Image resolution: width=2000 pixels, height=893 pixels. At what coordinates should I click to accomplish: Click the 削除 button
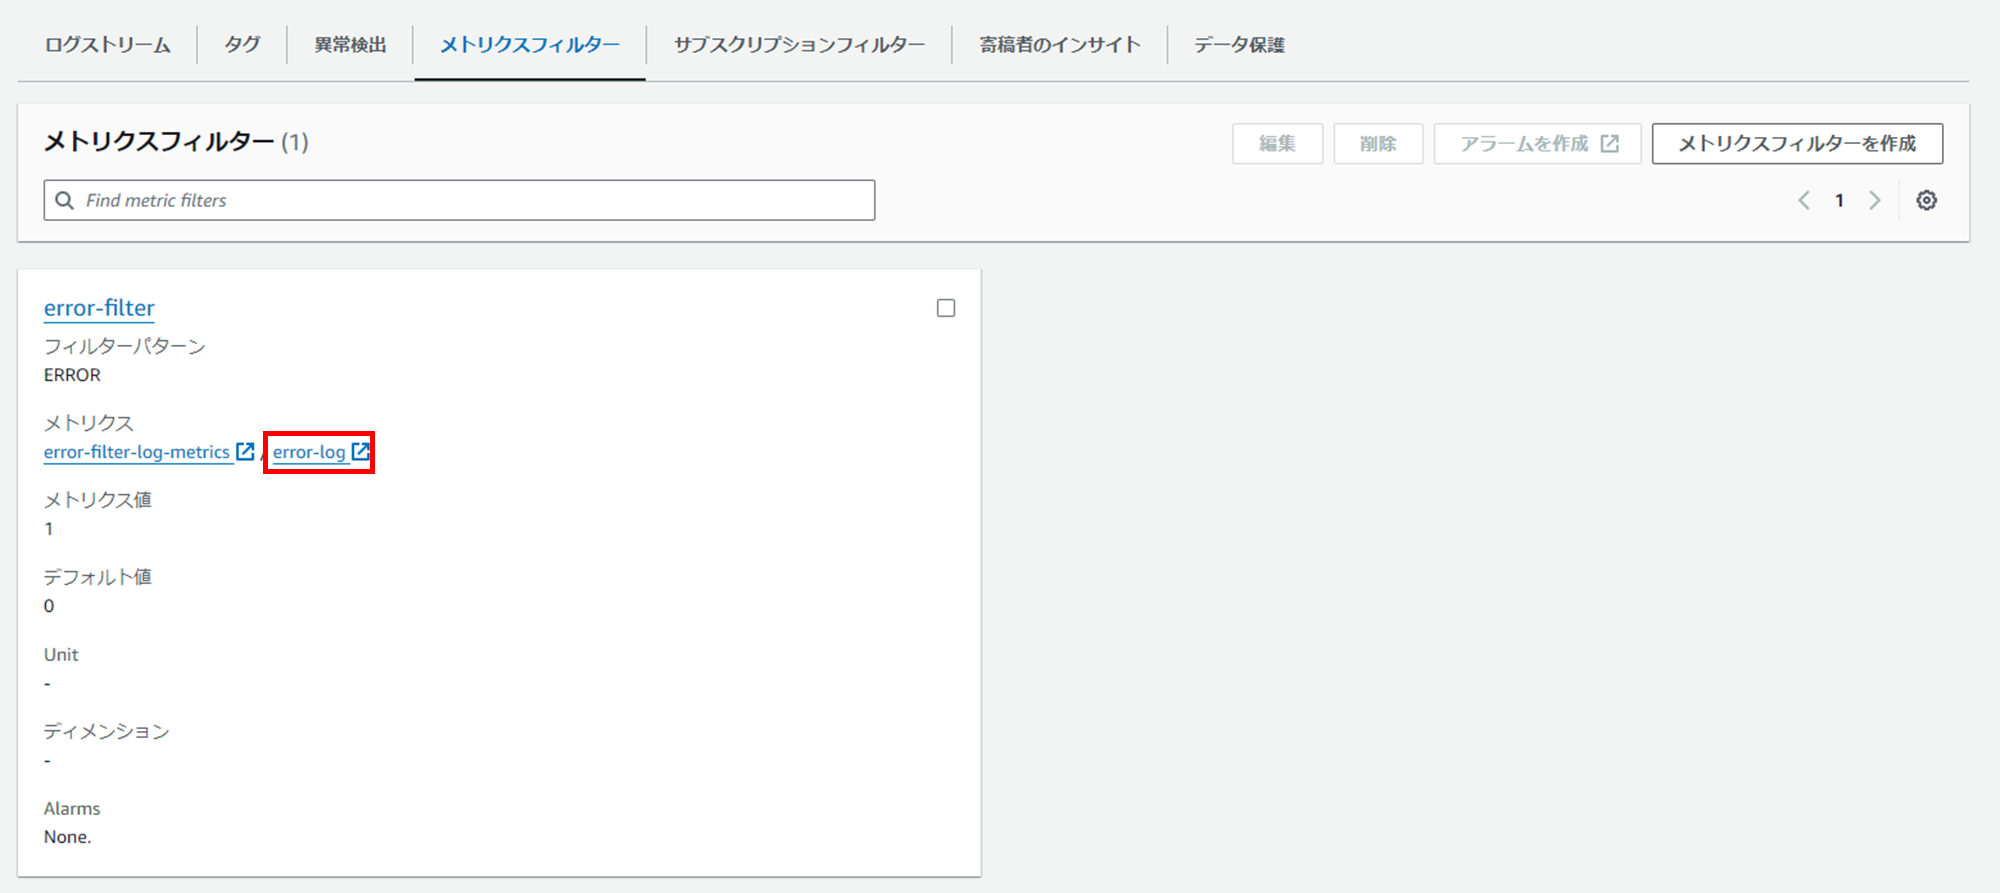tap(1378, 144)
